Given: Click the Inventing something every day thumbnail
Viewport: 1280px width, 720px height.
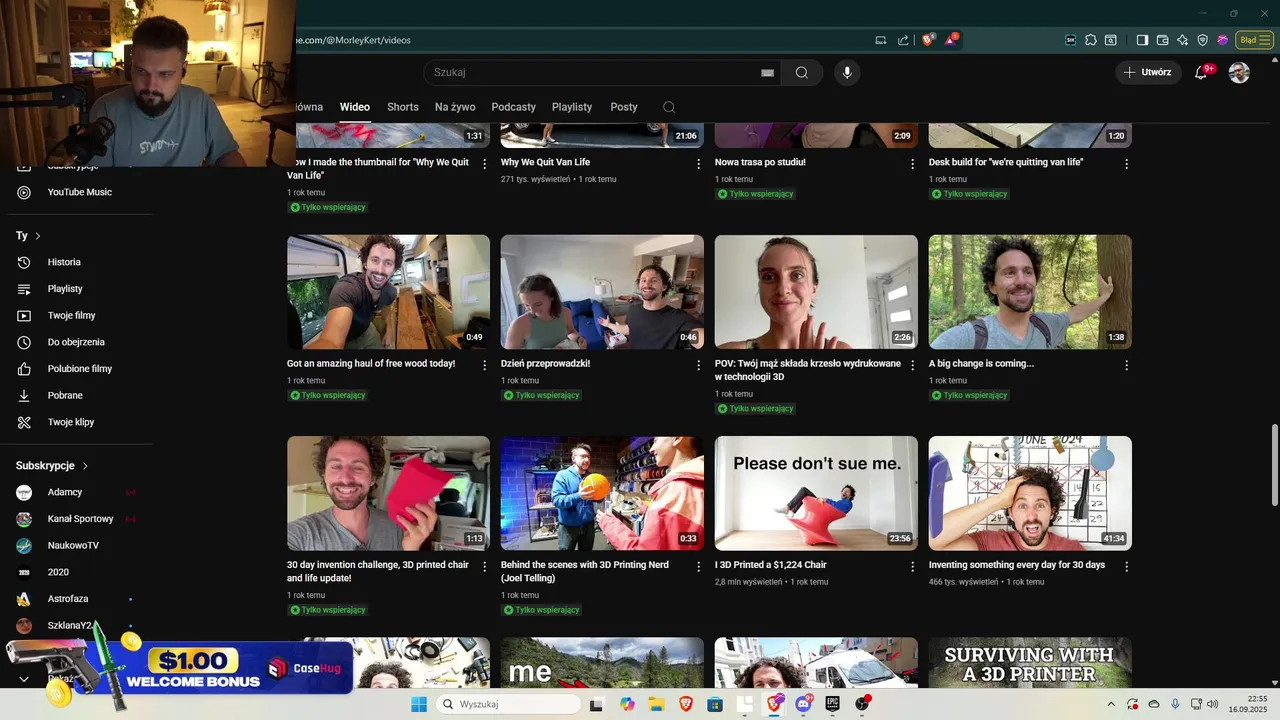Looking at the screenshot, I should coord(1030,493).
